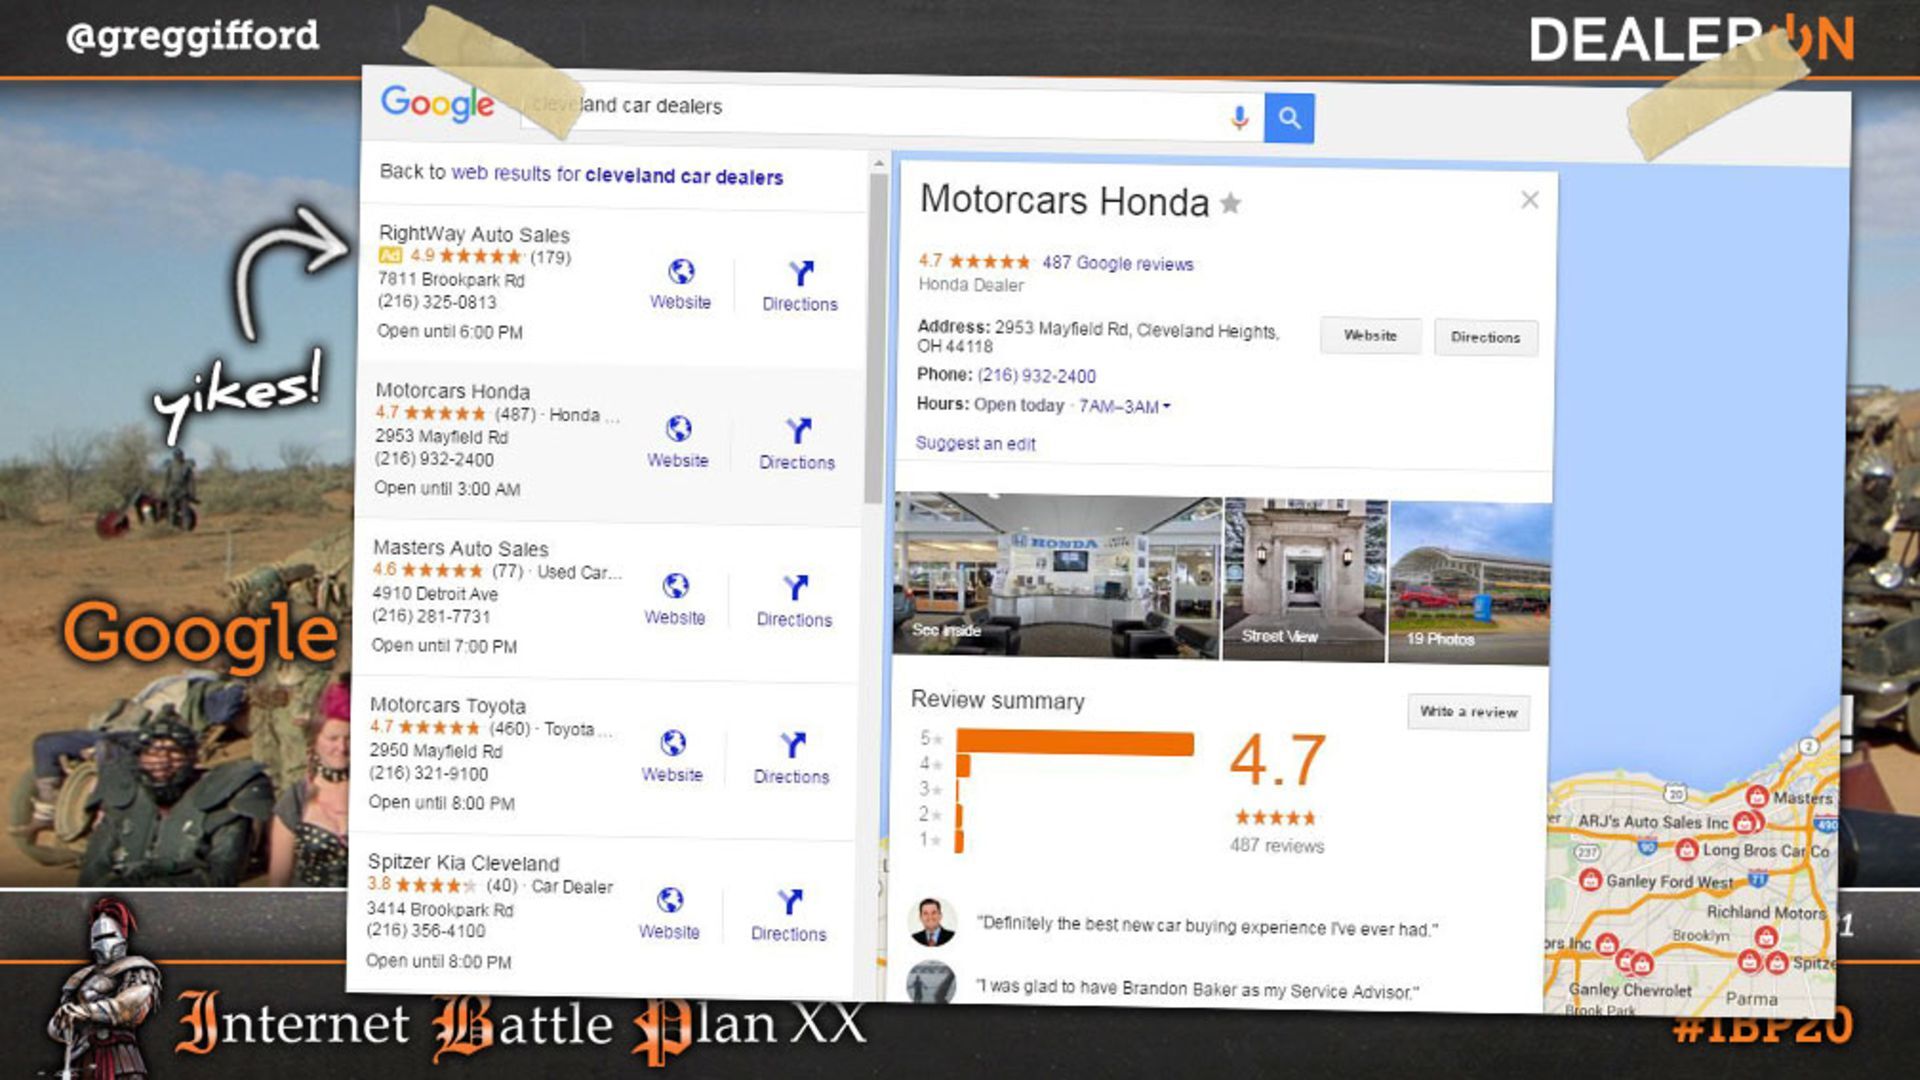Get directions to RightWay Auto Sales icon
Screen dimensions: 1920x1080
(801, 273)
